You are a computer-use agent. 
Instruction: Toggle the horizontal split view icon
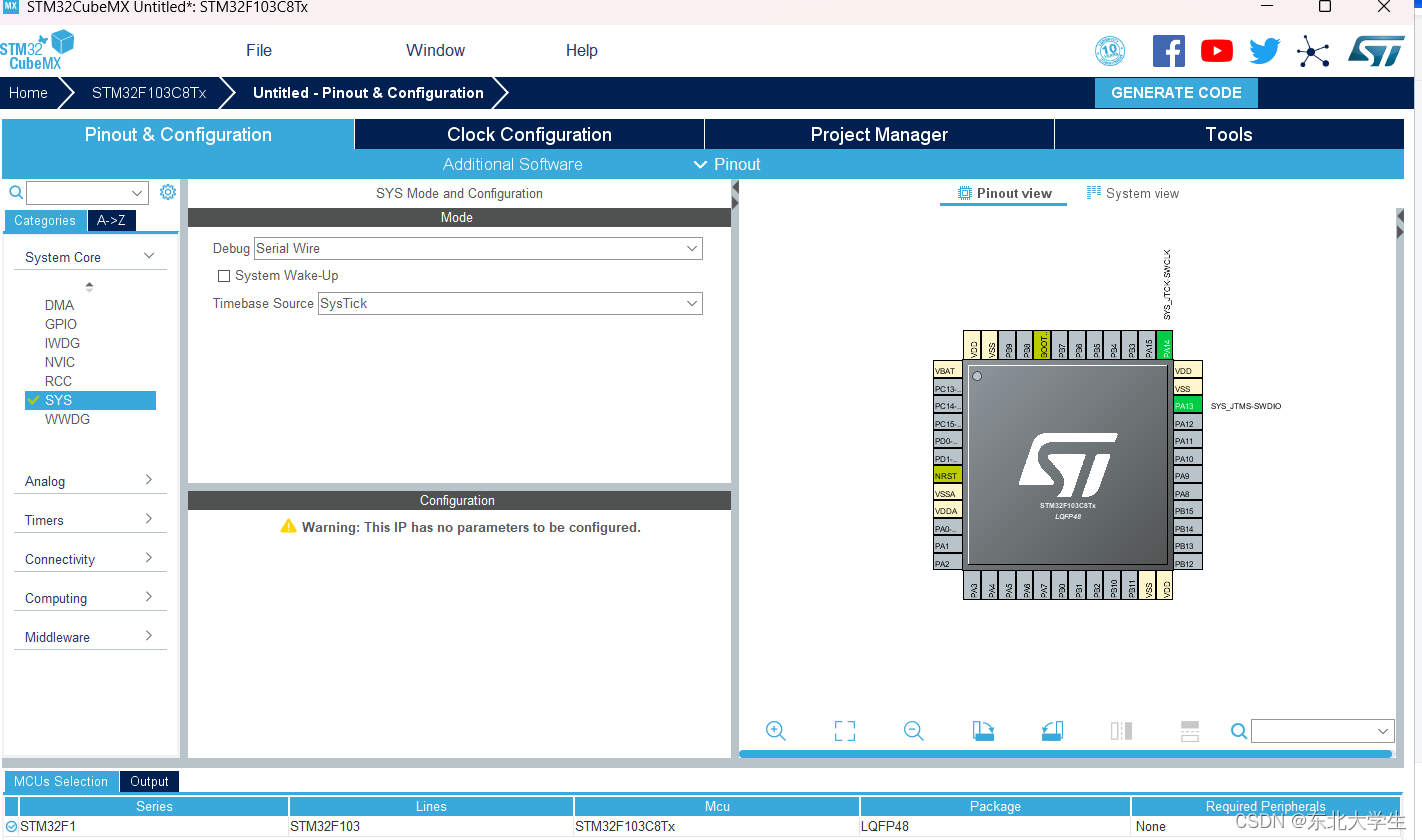click(x=1190, y=731)
